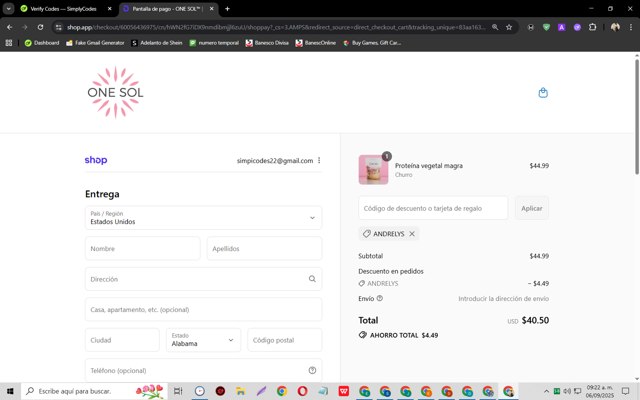
Task: Focus the Código postal field
Action: 284,340
